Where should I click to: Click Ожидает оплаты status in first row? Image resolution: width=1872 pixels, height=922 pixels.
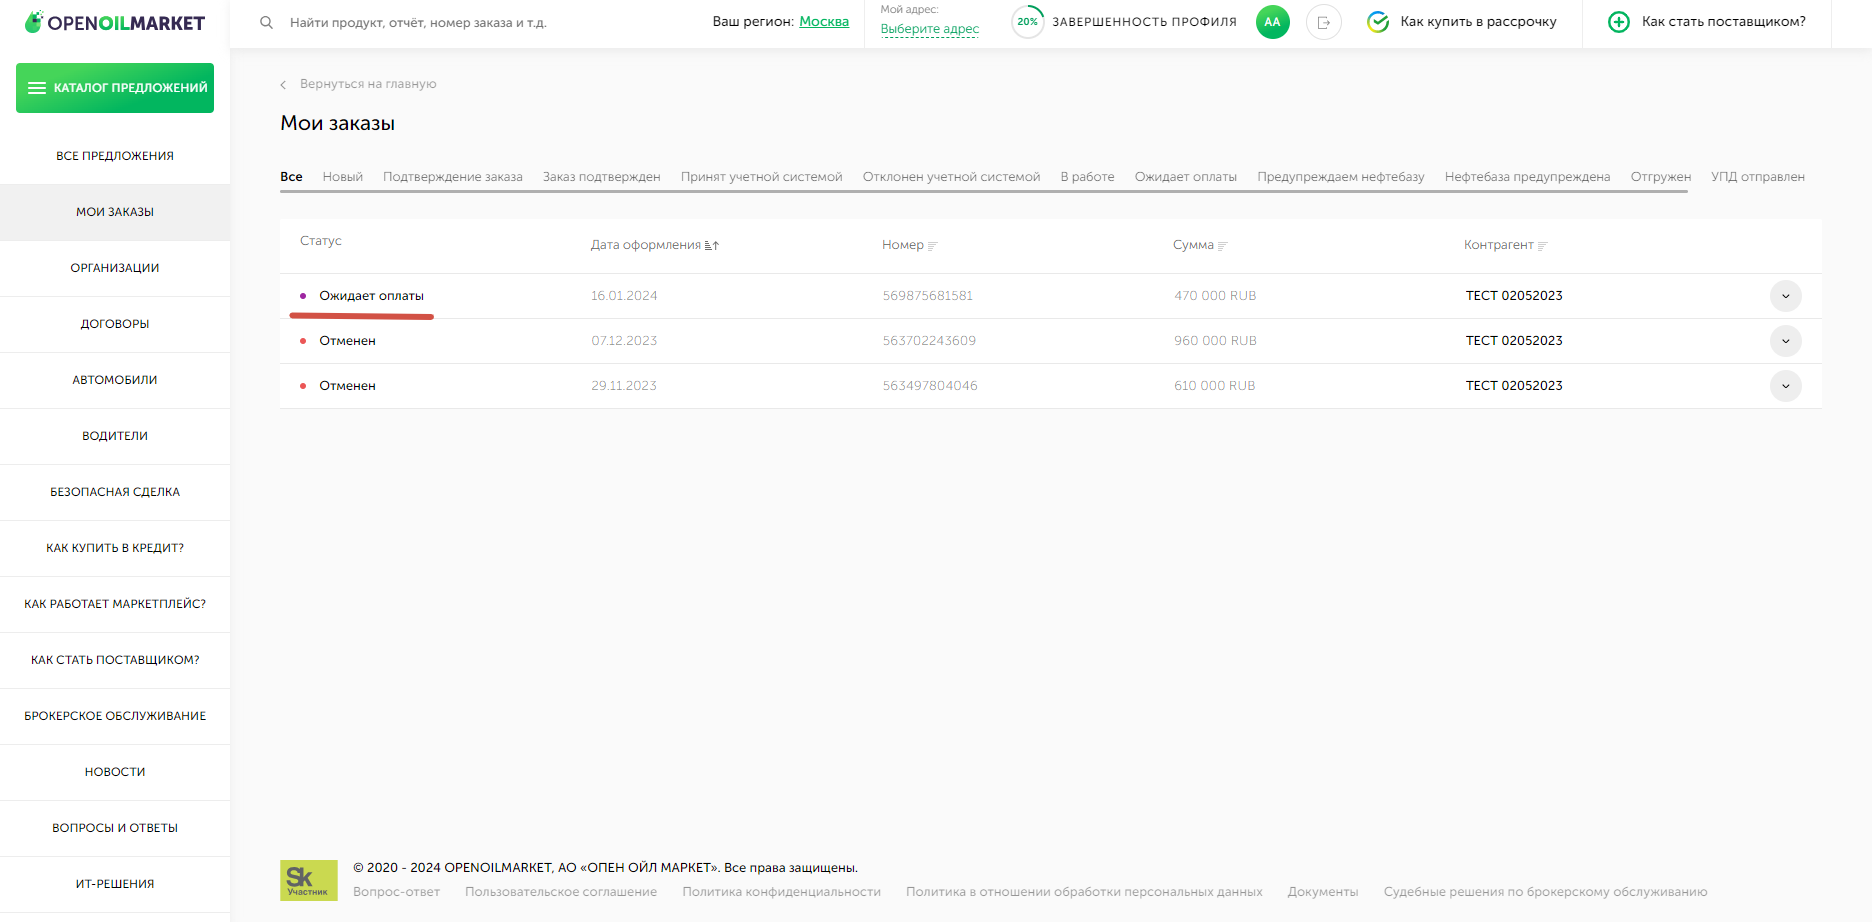point(371,296)
